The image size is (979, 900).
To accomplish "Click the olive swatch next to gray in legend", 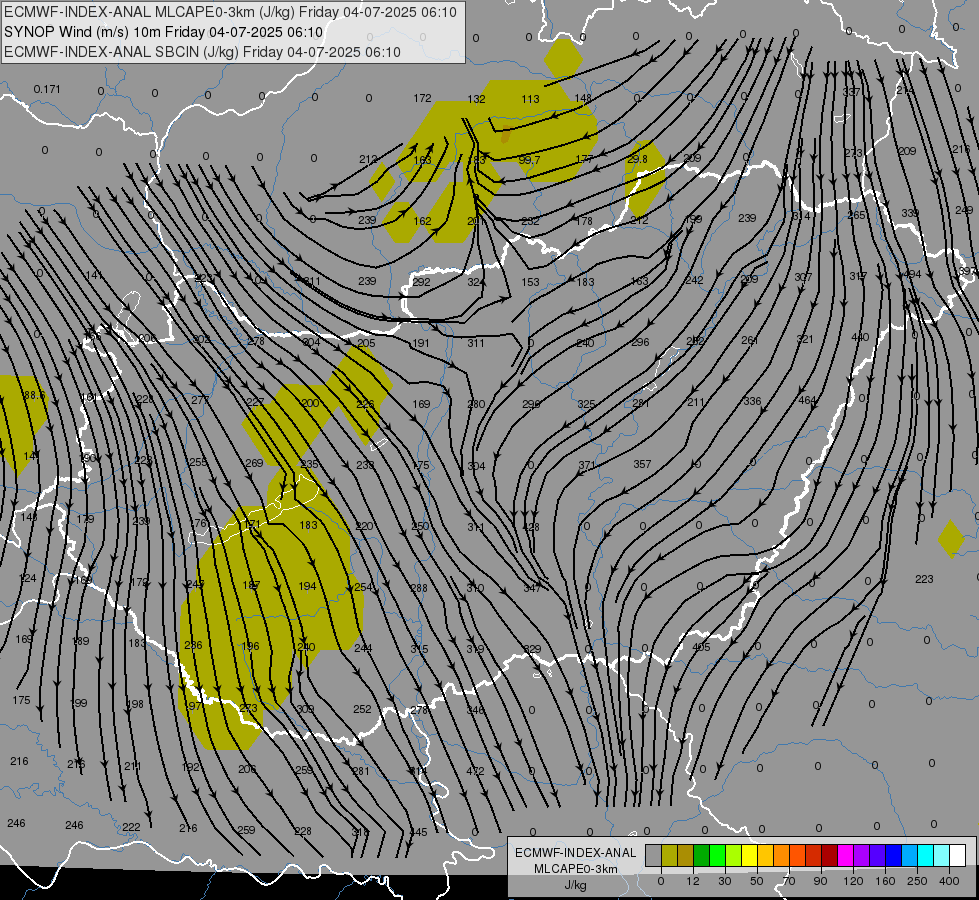I will pos(669,855).
